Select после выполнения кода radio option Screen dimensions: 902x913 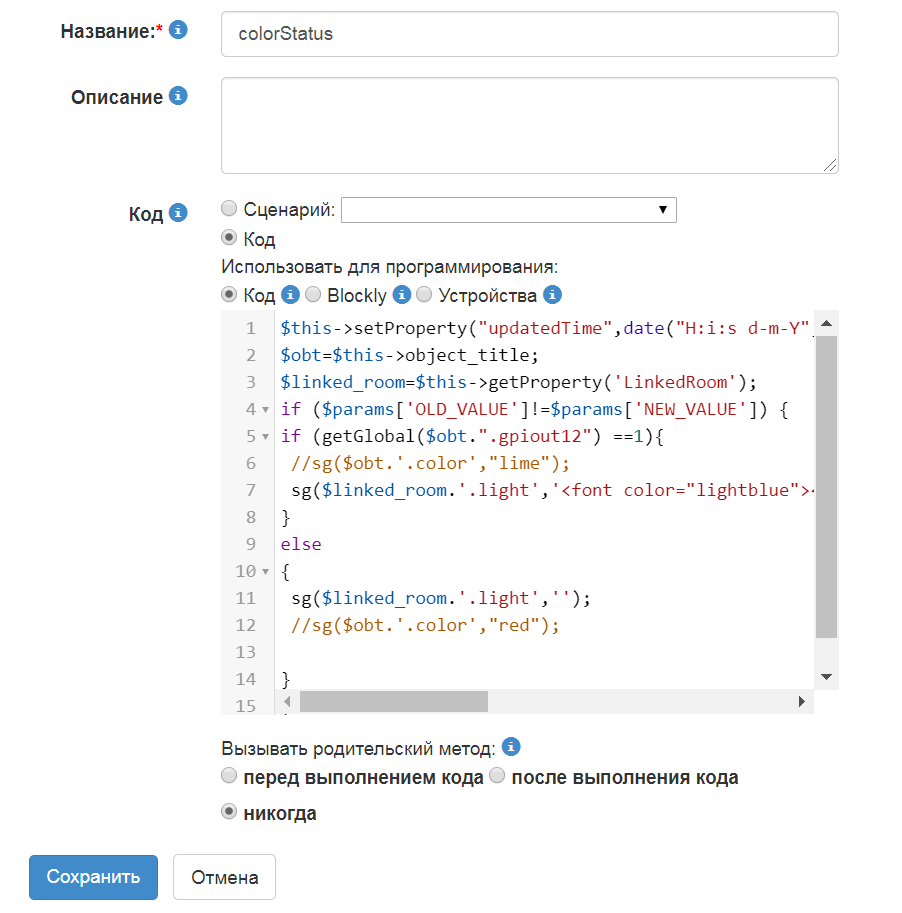497,777
